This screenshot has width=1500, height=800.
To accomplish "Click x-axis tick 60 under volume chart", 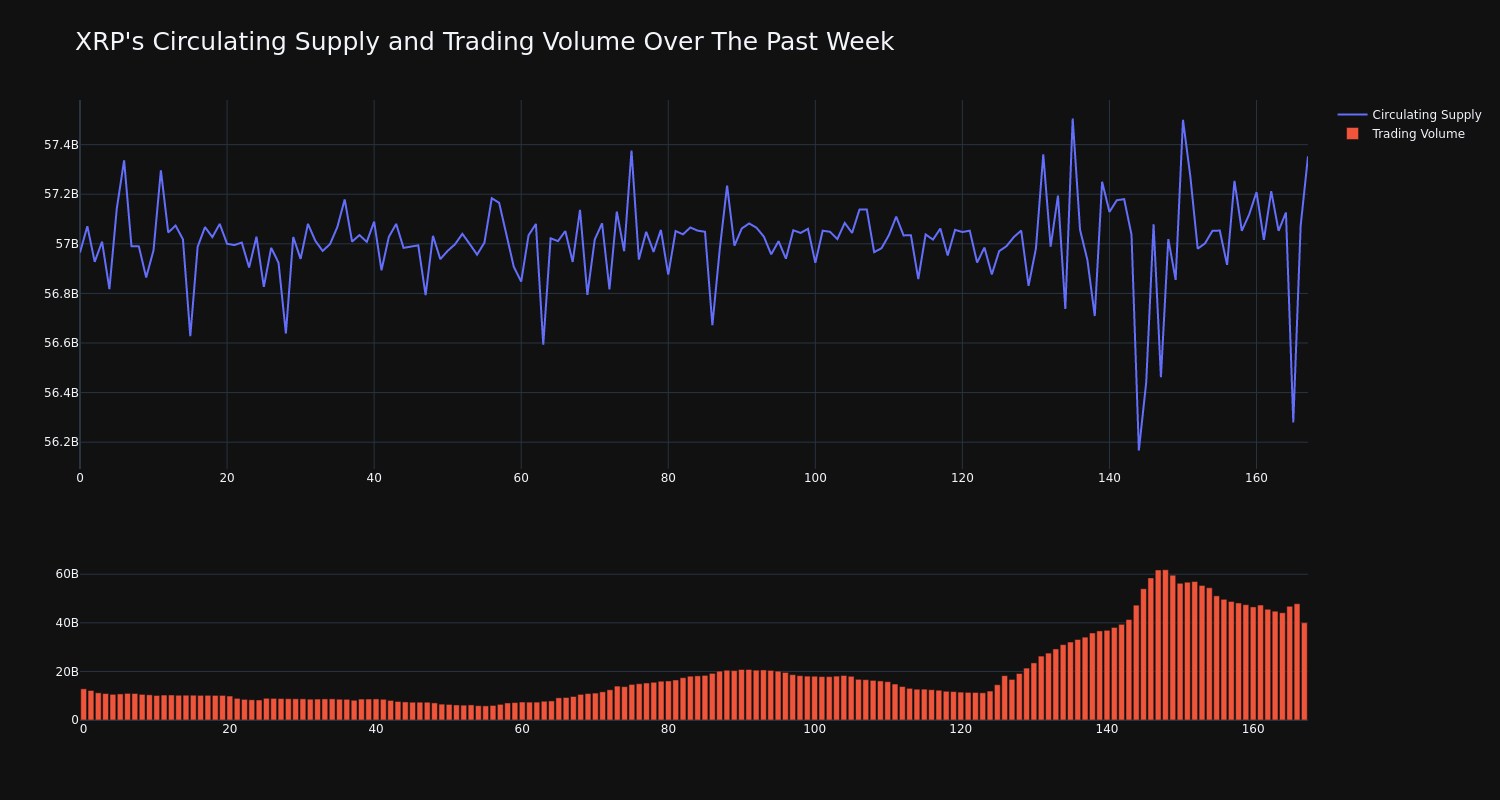I will pyautogui.click(x=522, y=729).
